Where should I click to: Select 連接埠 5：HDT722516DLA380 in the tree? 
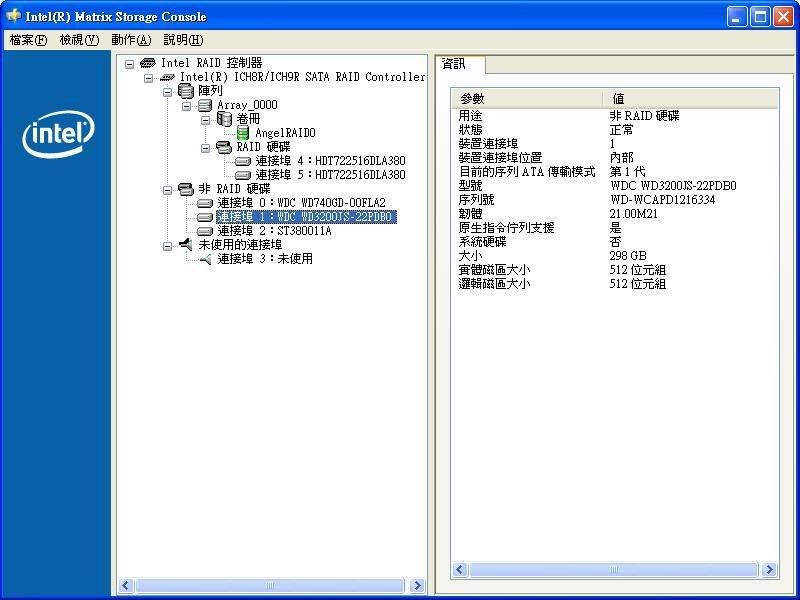click(x=330, y=175)
